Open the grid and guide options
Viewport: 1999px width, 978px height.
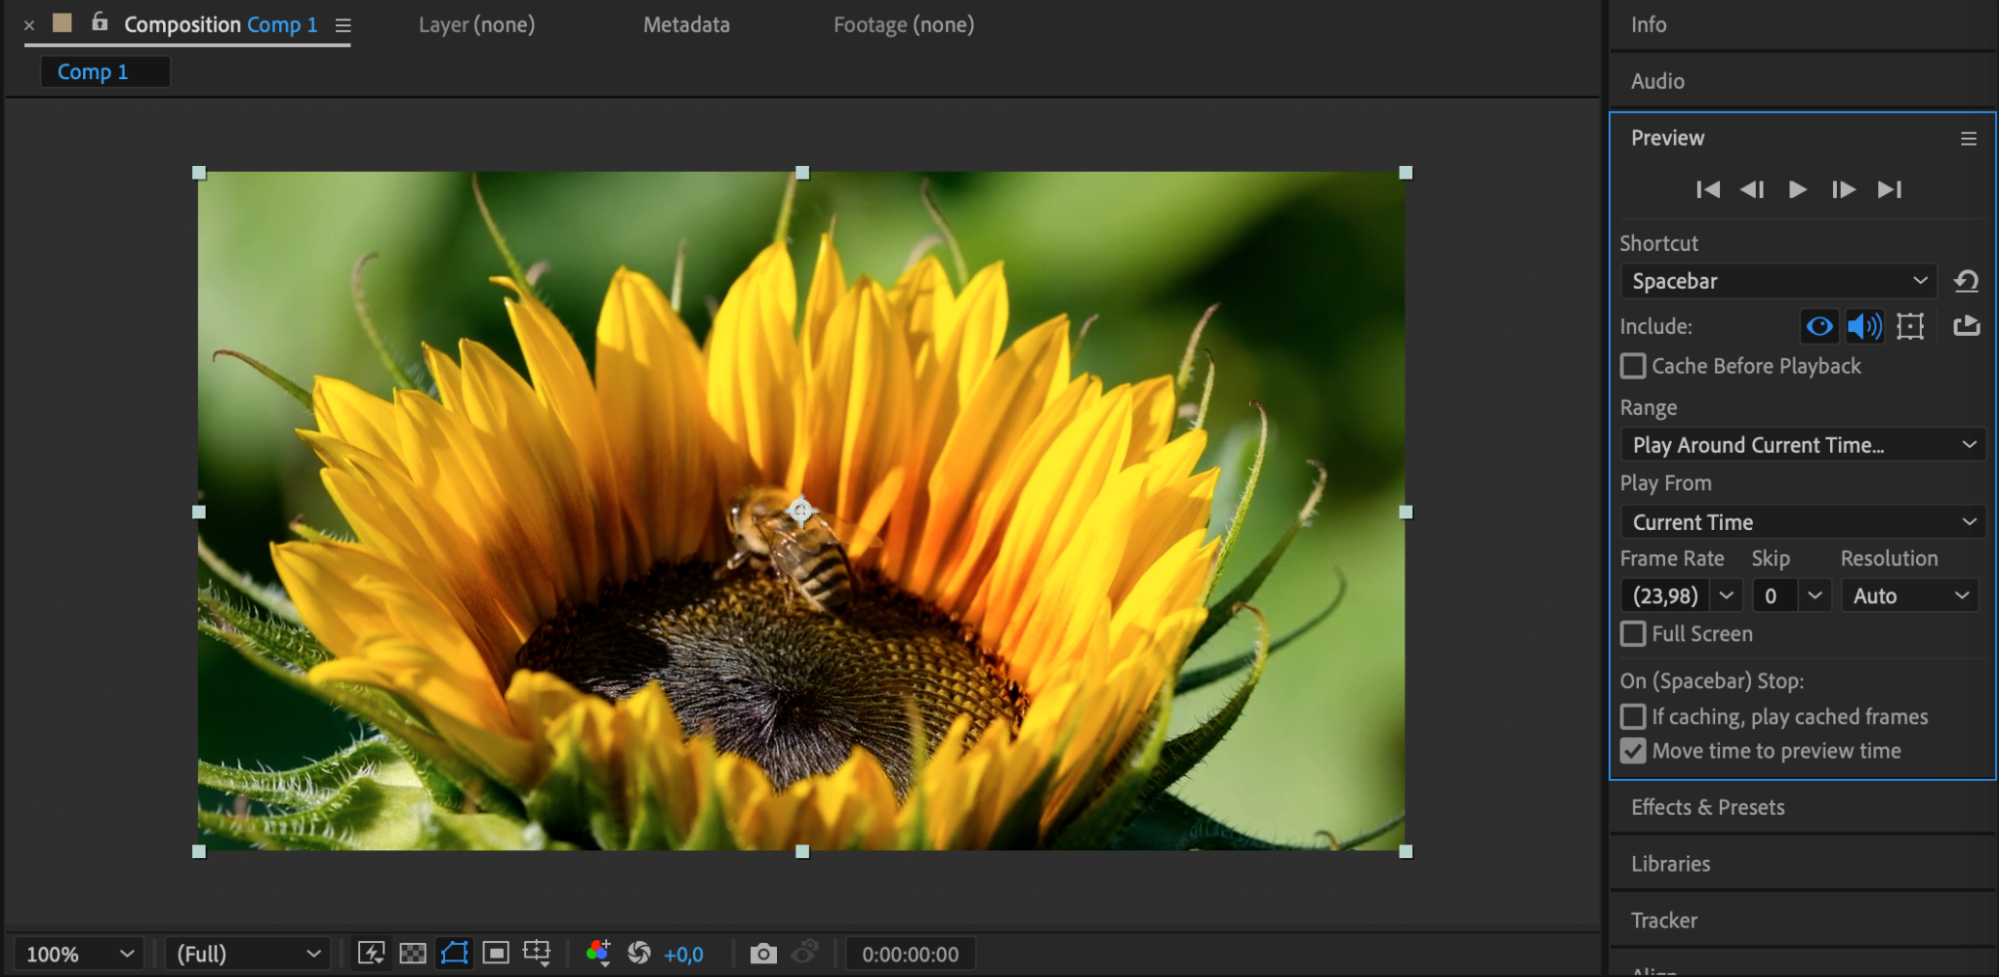tap(537, 954)
